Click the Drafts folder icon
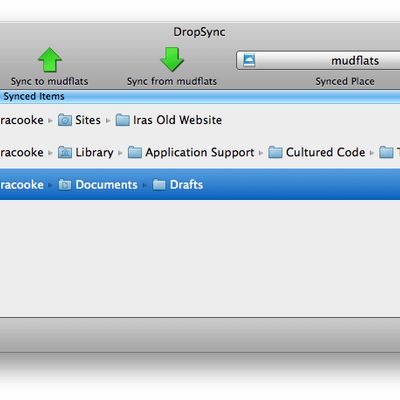Image resolution: width=400 pixels, height=400 pixels. click(x=159, y=185)
